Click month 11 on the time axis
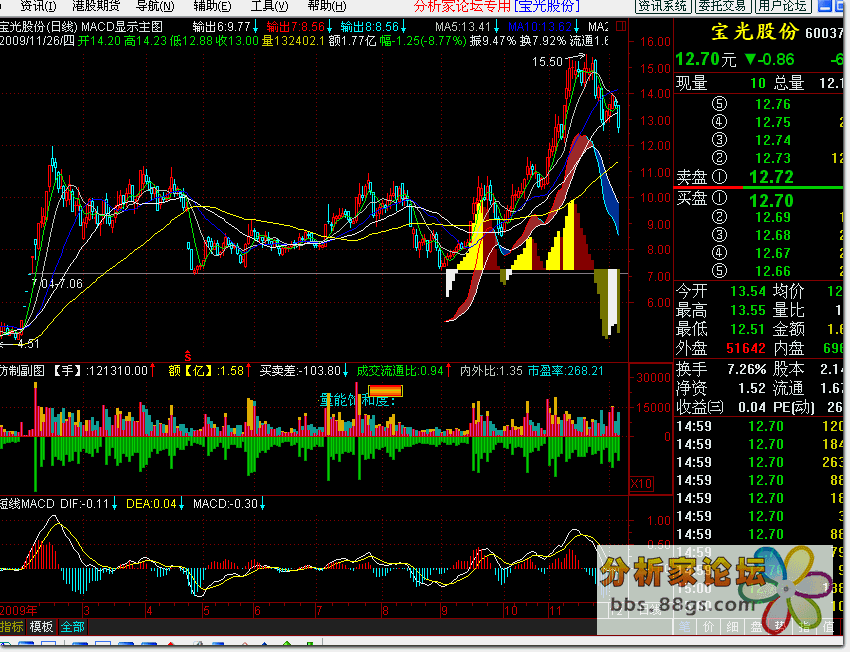The width and height of the screenshot is (850, 652). point(556,611)
